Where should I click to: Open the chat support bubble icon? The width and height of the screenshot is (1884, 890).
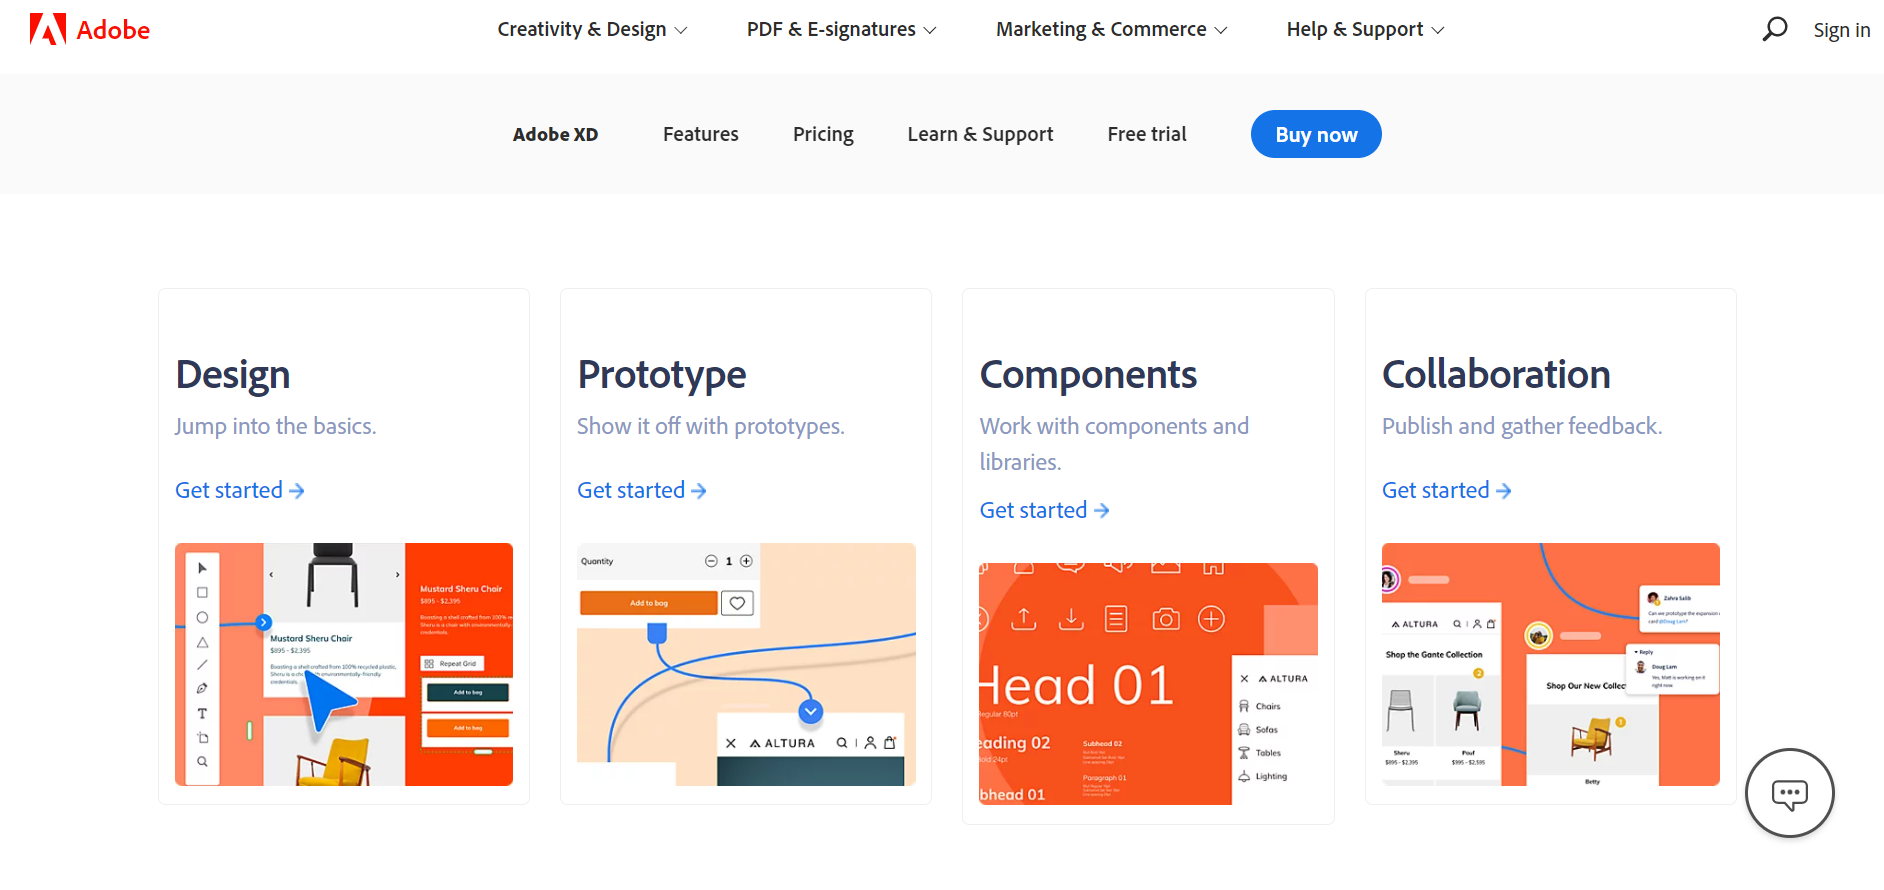(x=1789, y=794)
